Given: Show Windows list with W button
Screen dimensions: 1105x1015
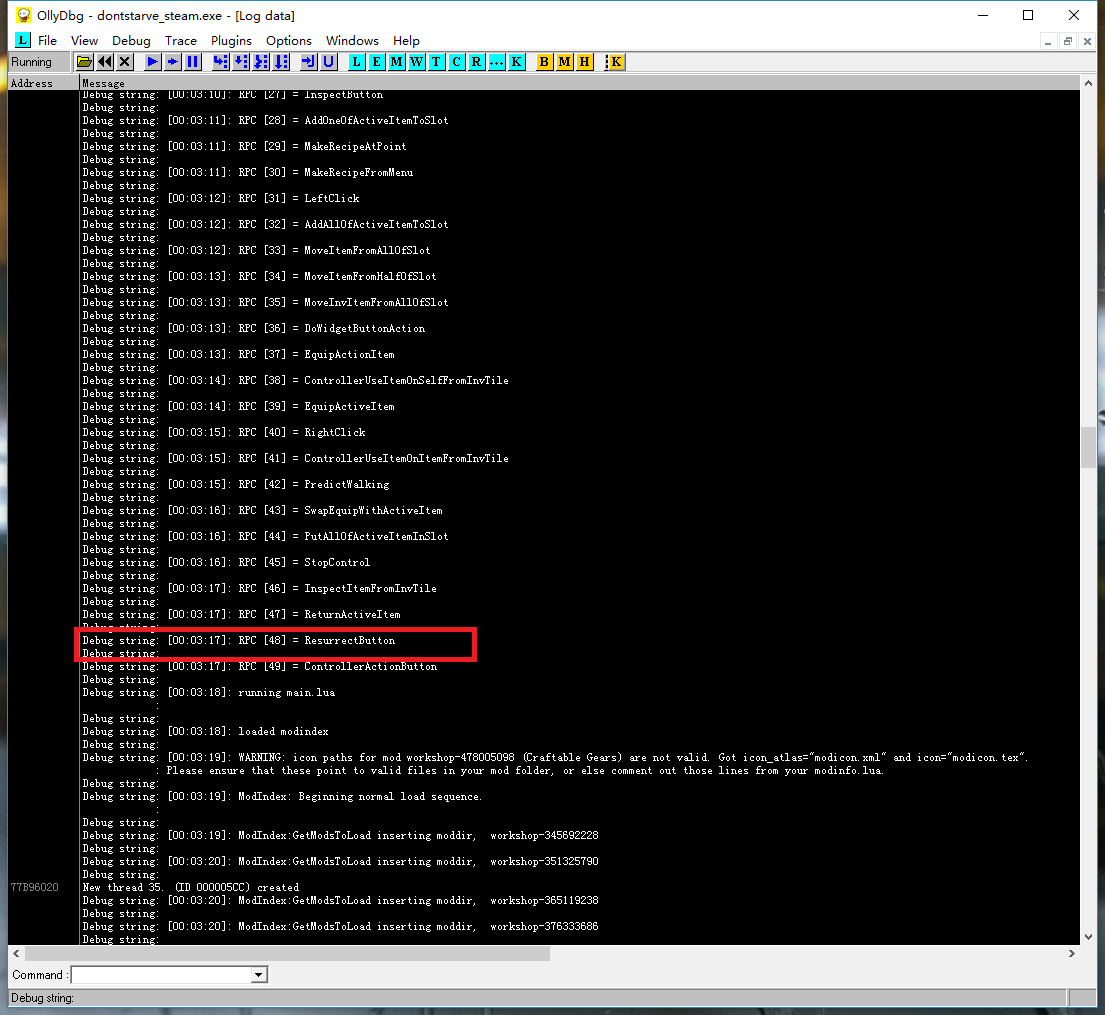Looking at the screenshot, I should (416, 62).
